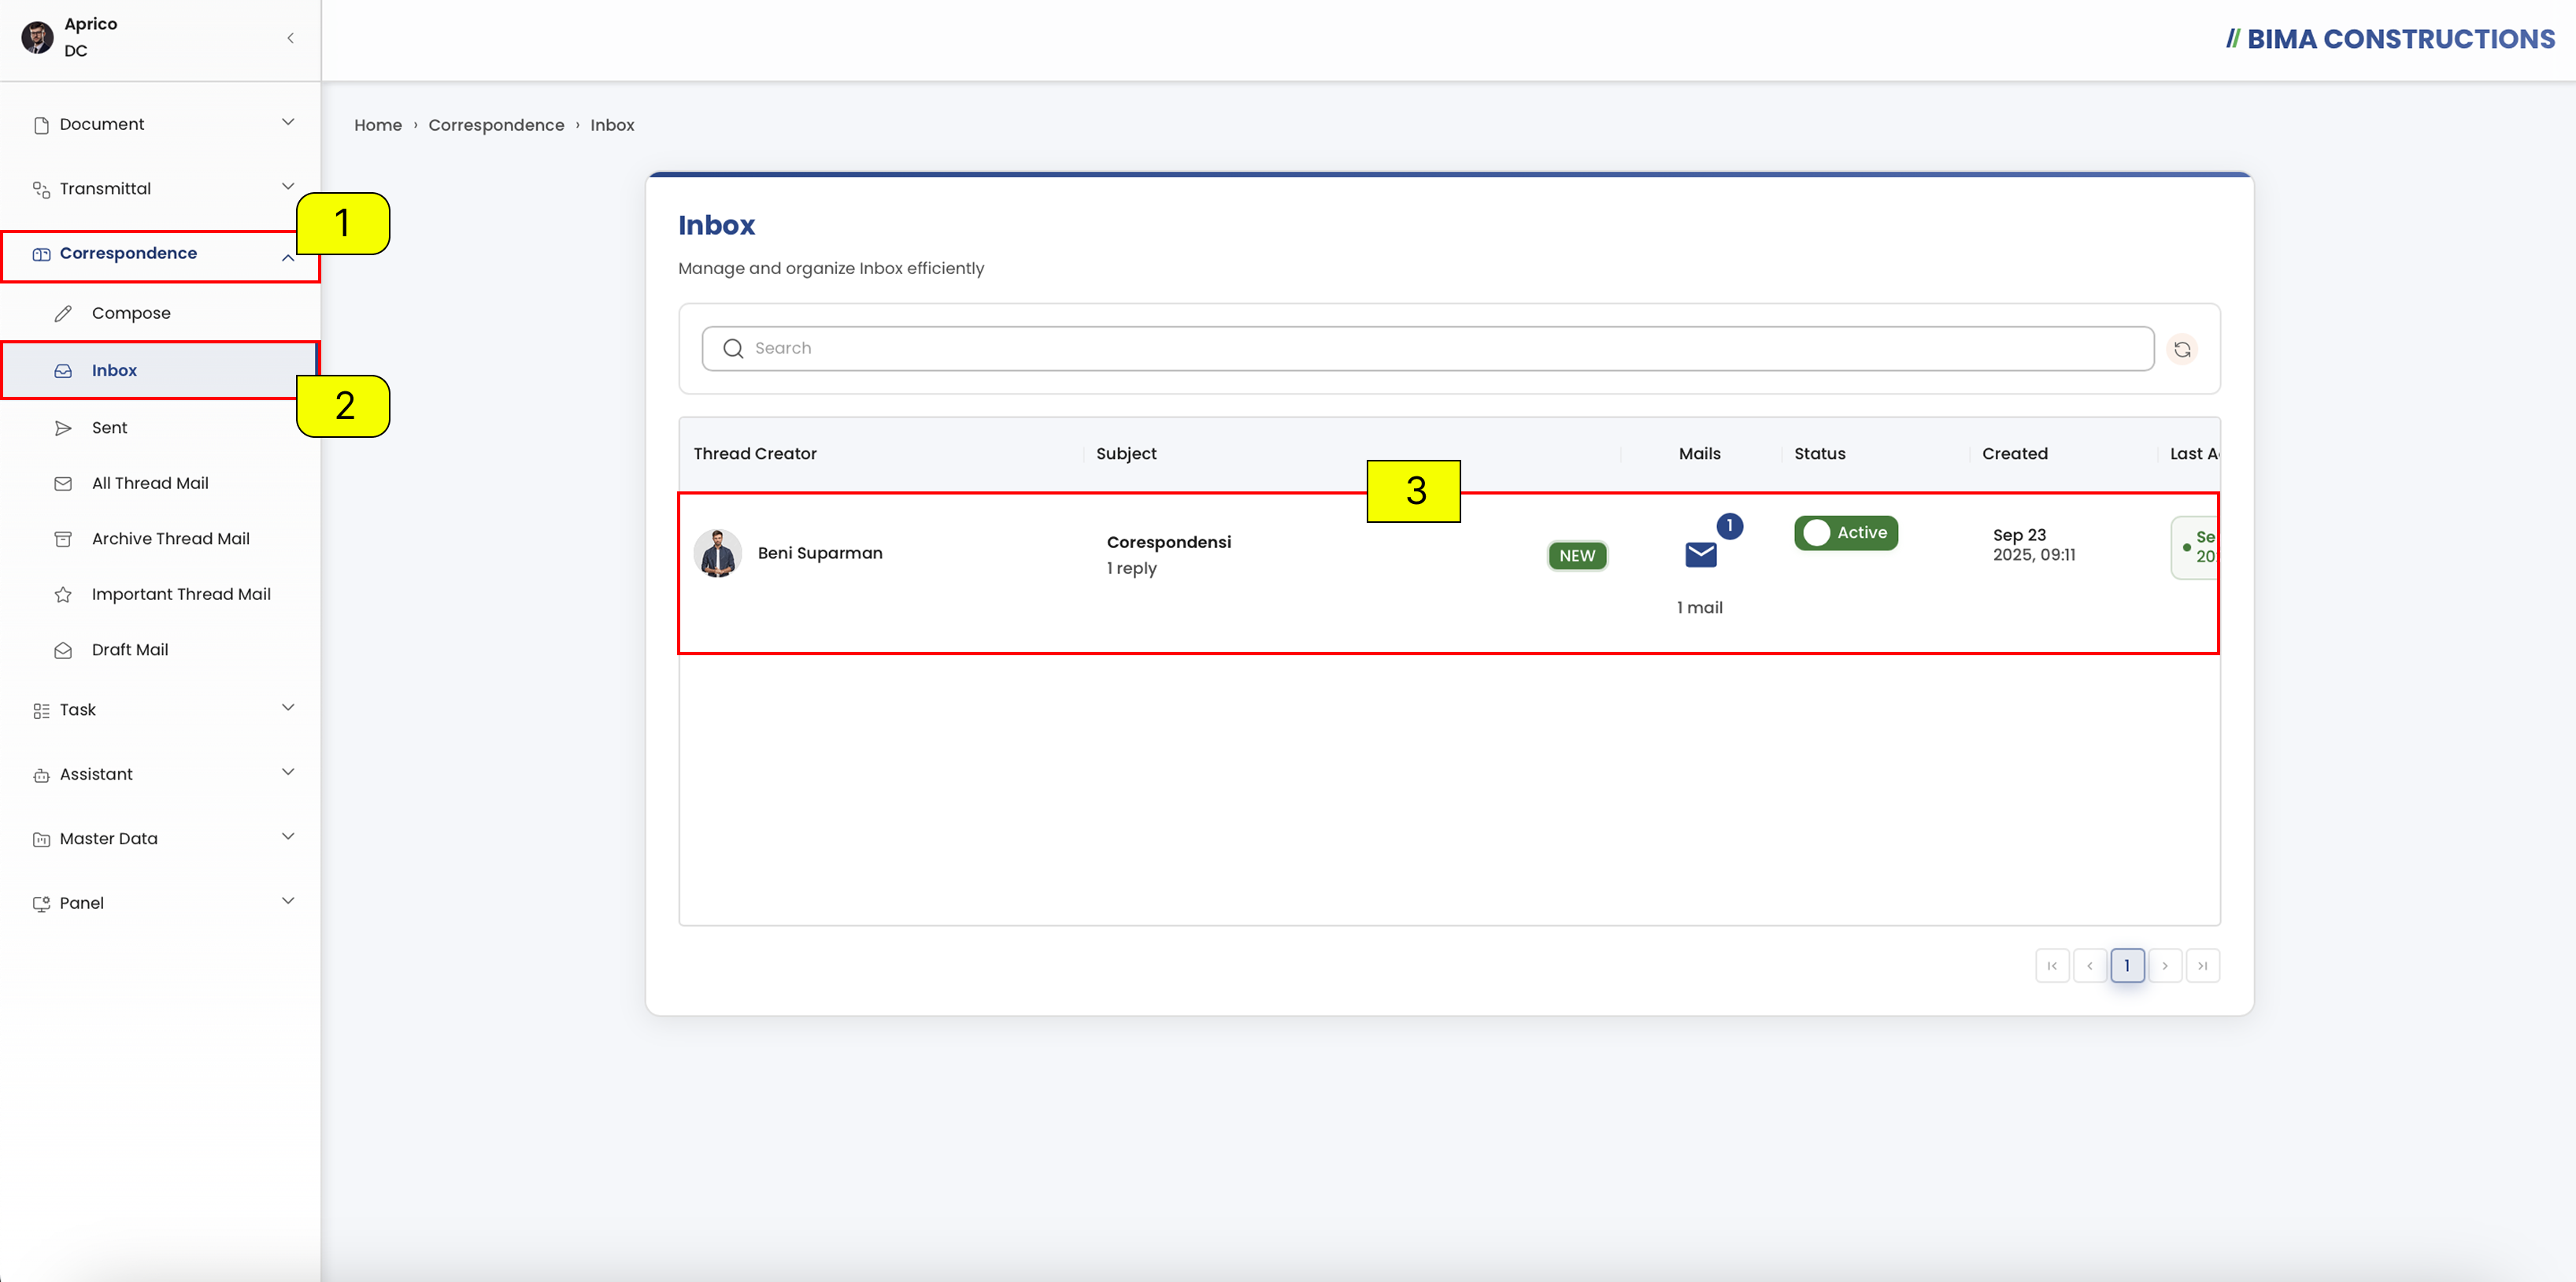Click the Correspondence icon in sidebar
Viewport: 2576px width, 1282px height.
point(41,254)
